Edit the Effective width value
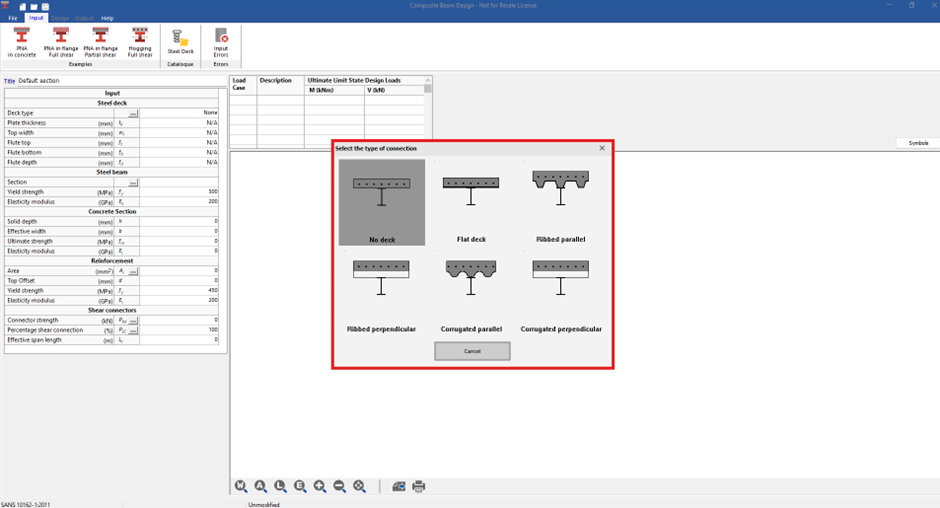Screen dimensions: 940x508 179,232
